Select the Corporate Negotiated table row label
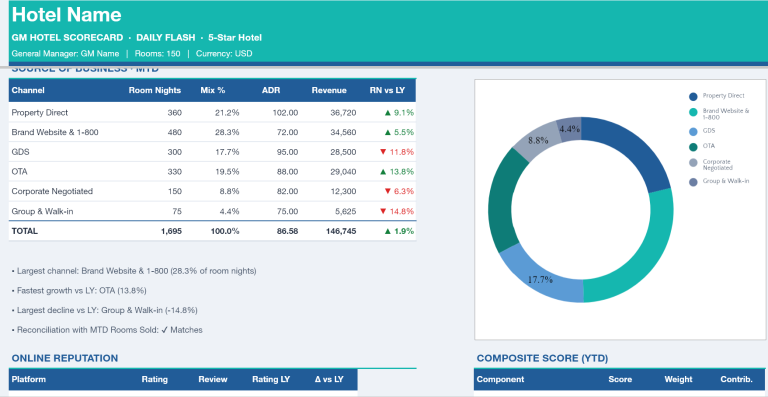This screenshot has width=768, height=397. (52, 191)
